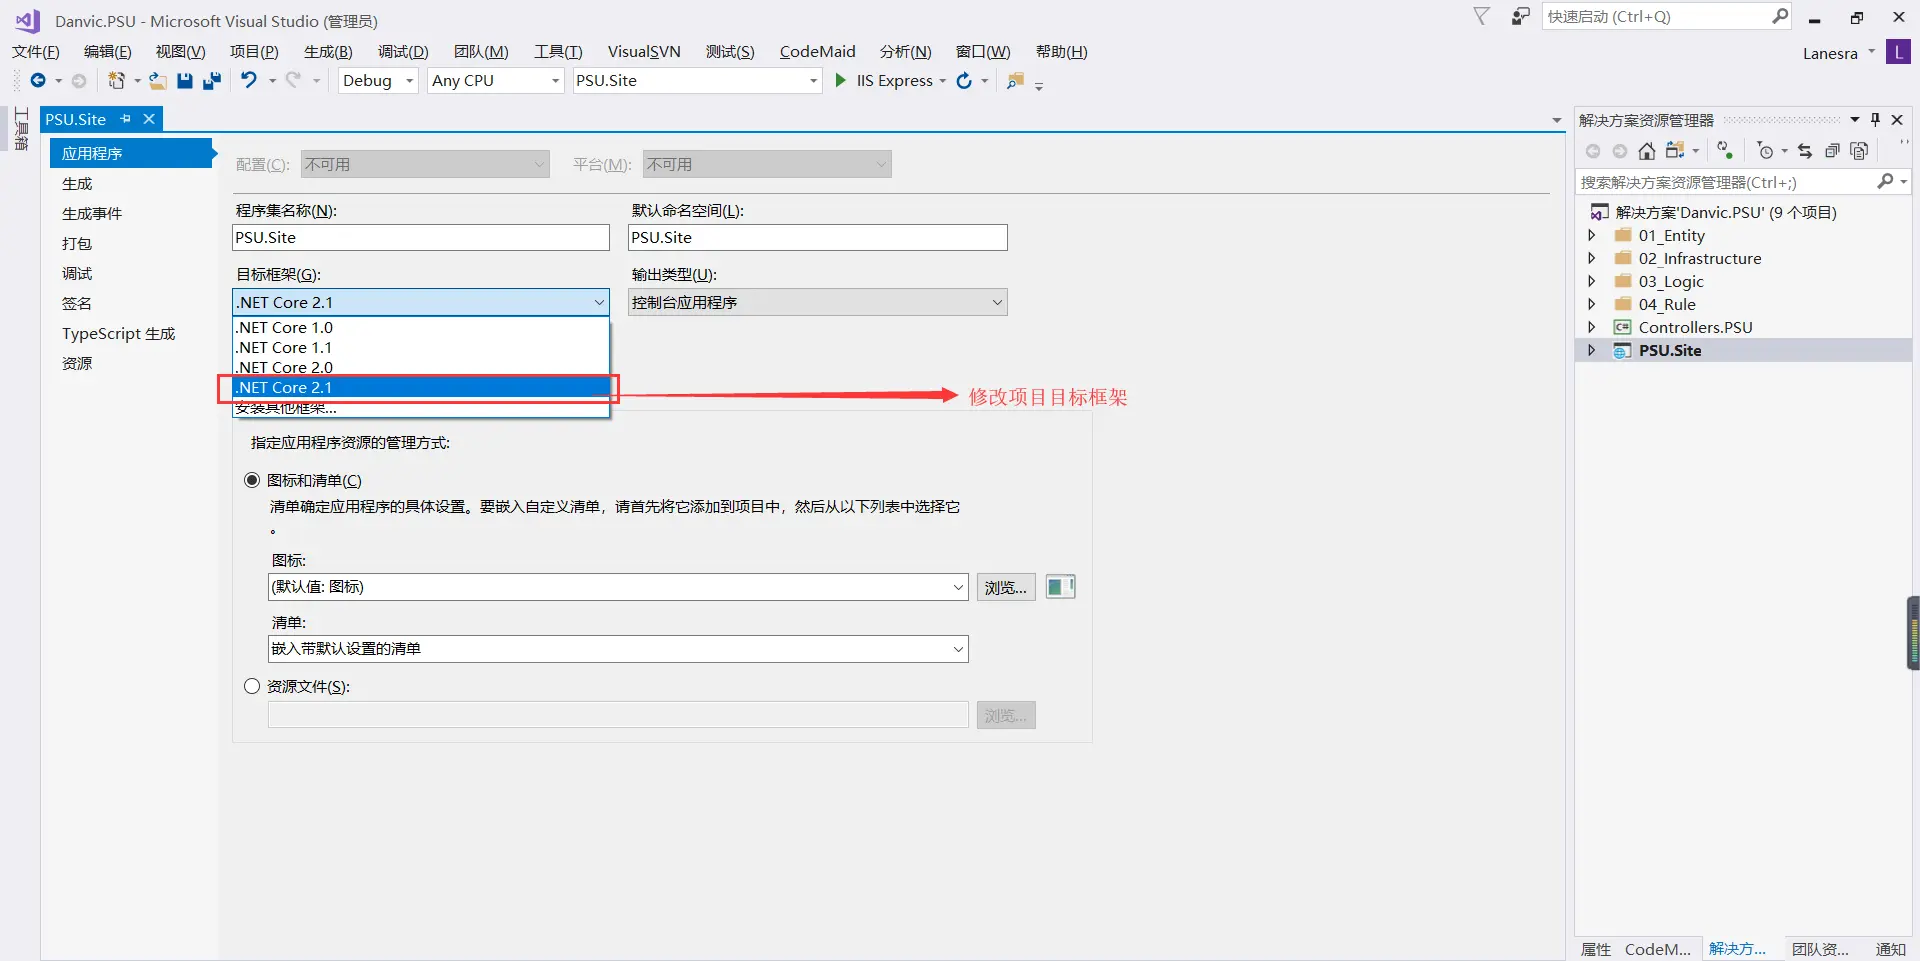This screenshot has width=1920, height=961.
Task: Click the navigate backward arrow in main toolbar
Action: 38,81
